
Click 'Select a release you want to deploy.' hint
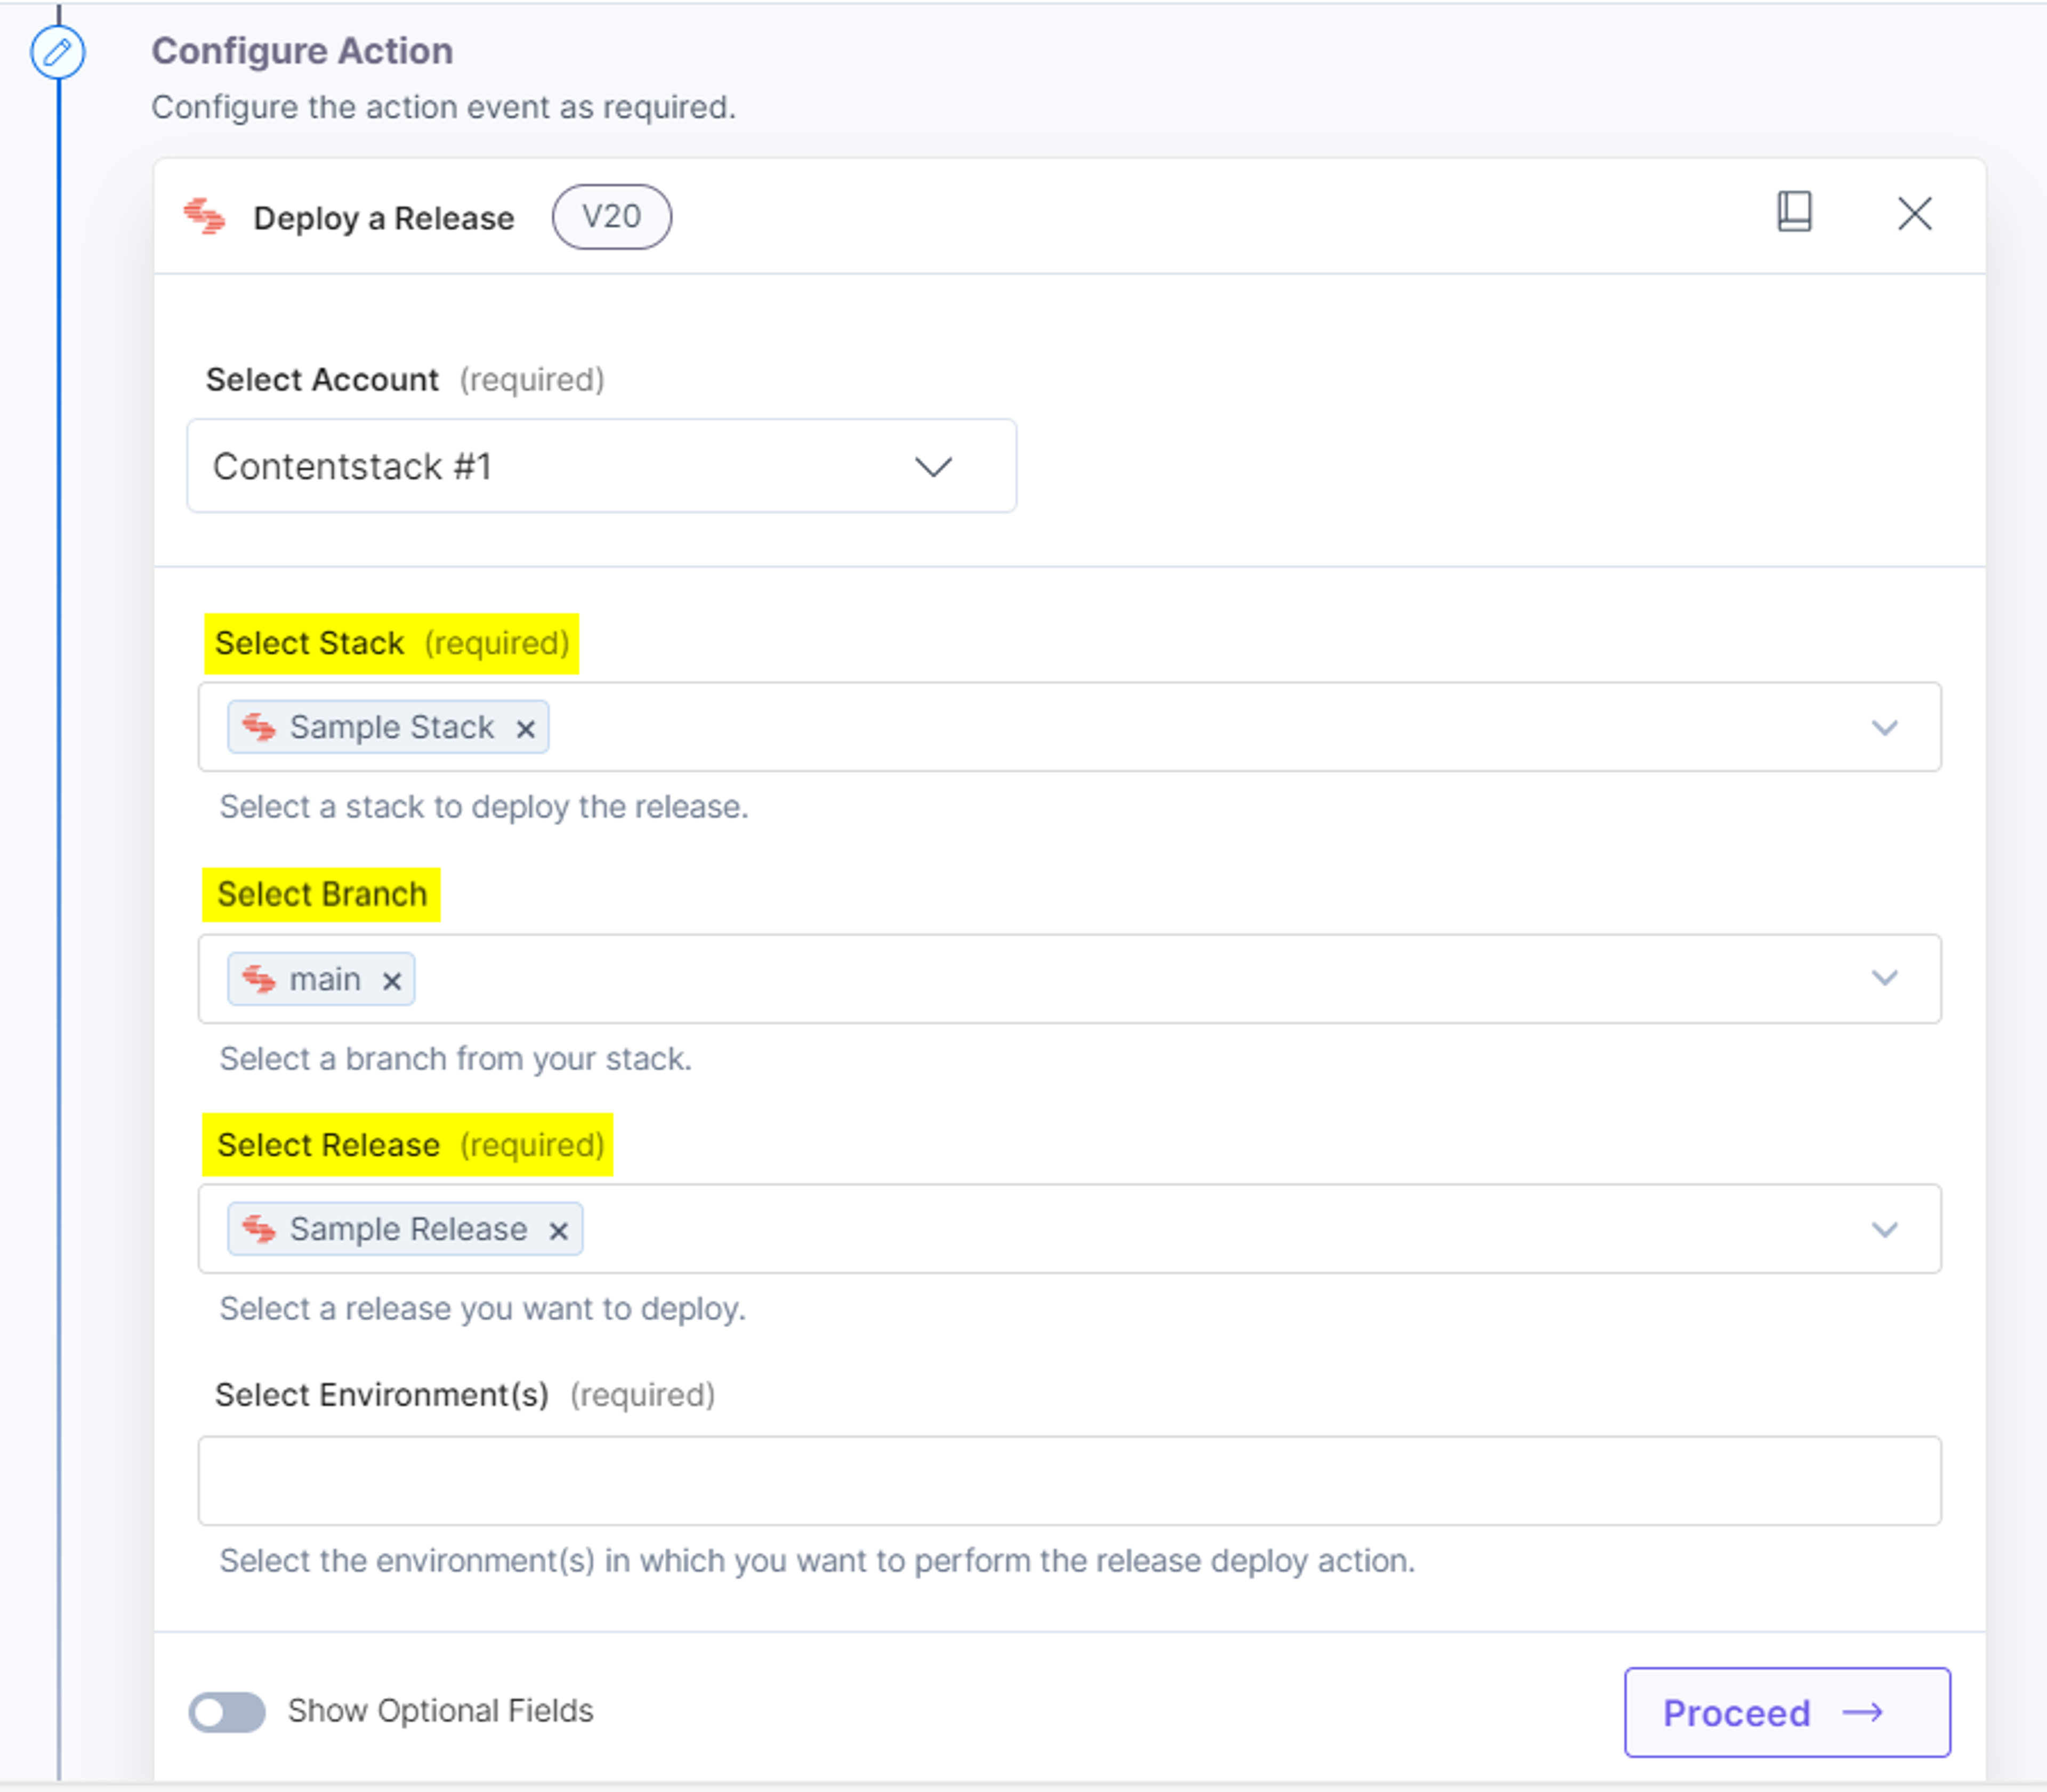tap(483, 1309)
